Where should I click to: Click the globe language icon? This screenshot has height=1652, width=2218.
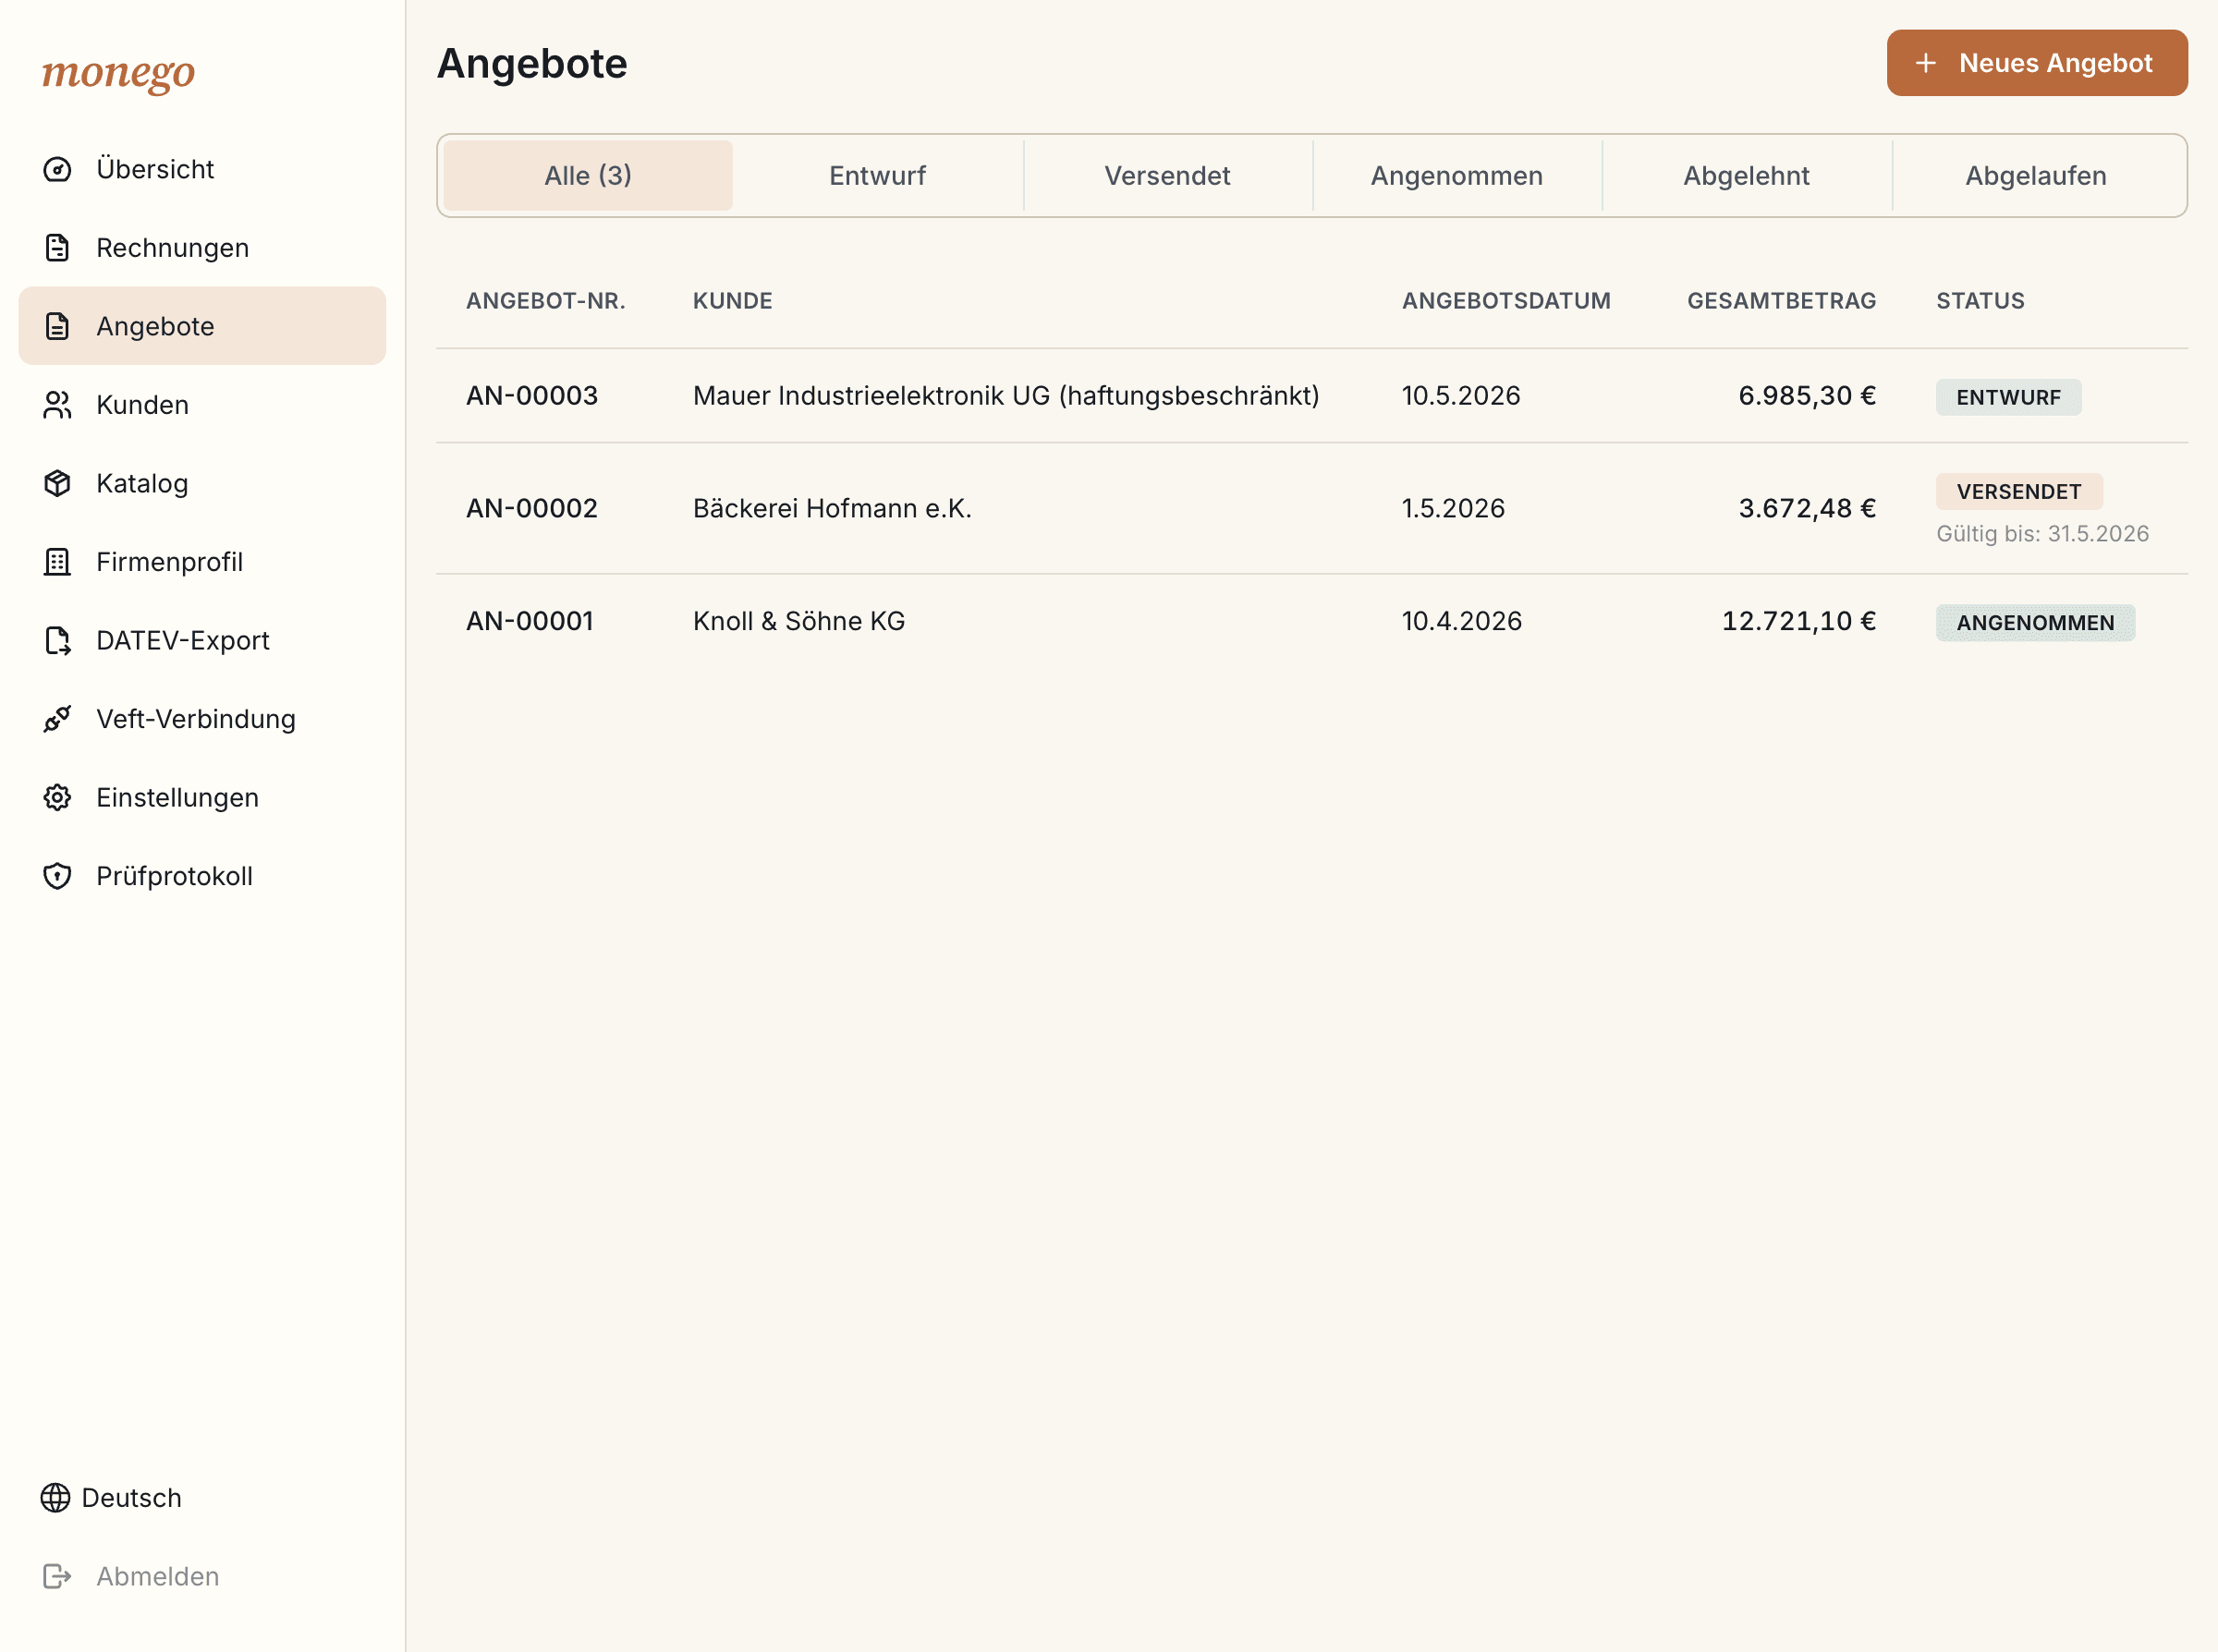pyautogui.click(x=55, y=1498)
